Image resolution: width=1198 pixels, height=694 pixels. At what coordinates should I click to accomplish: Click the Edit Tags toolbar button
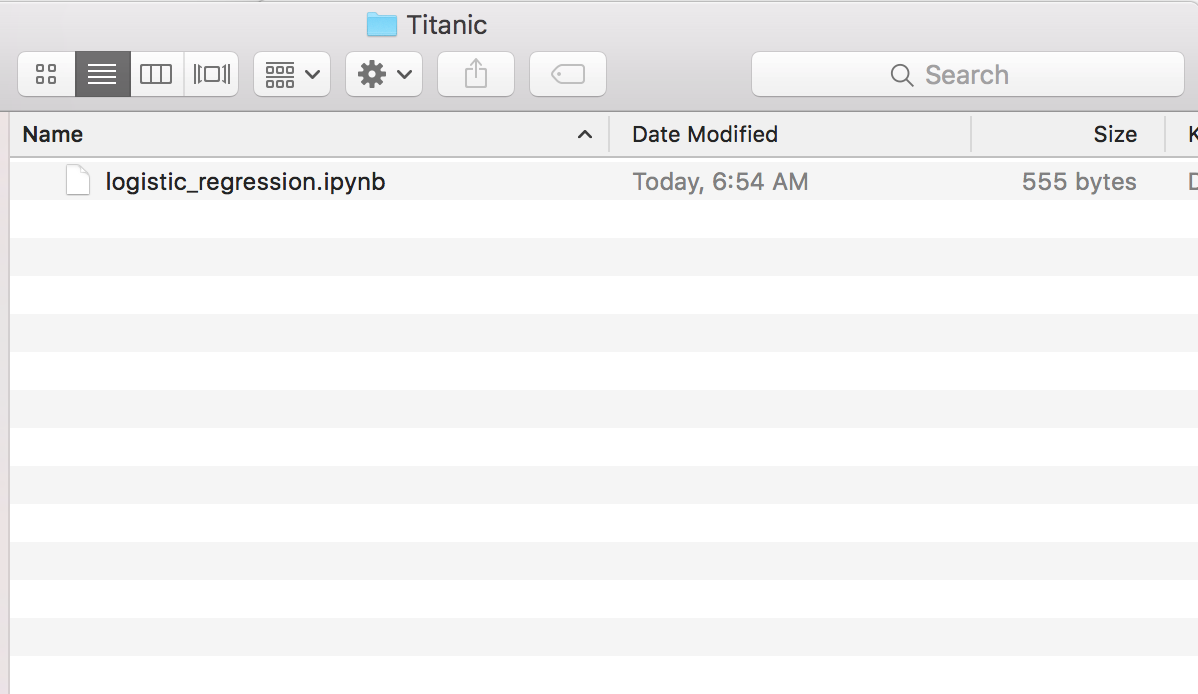click(567, 74)
